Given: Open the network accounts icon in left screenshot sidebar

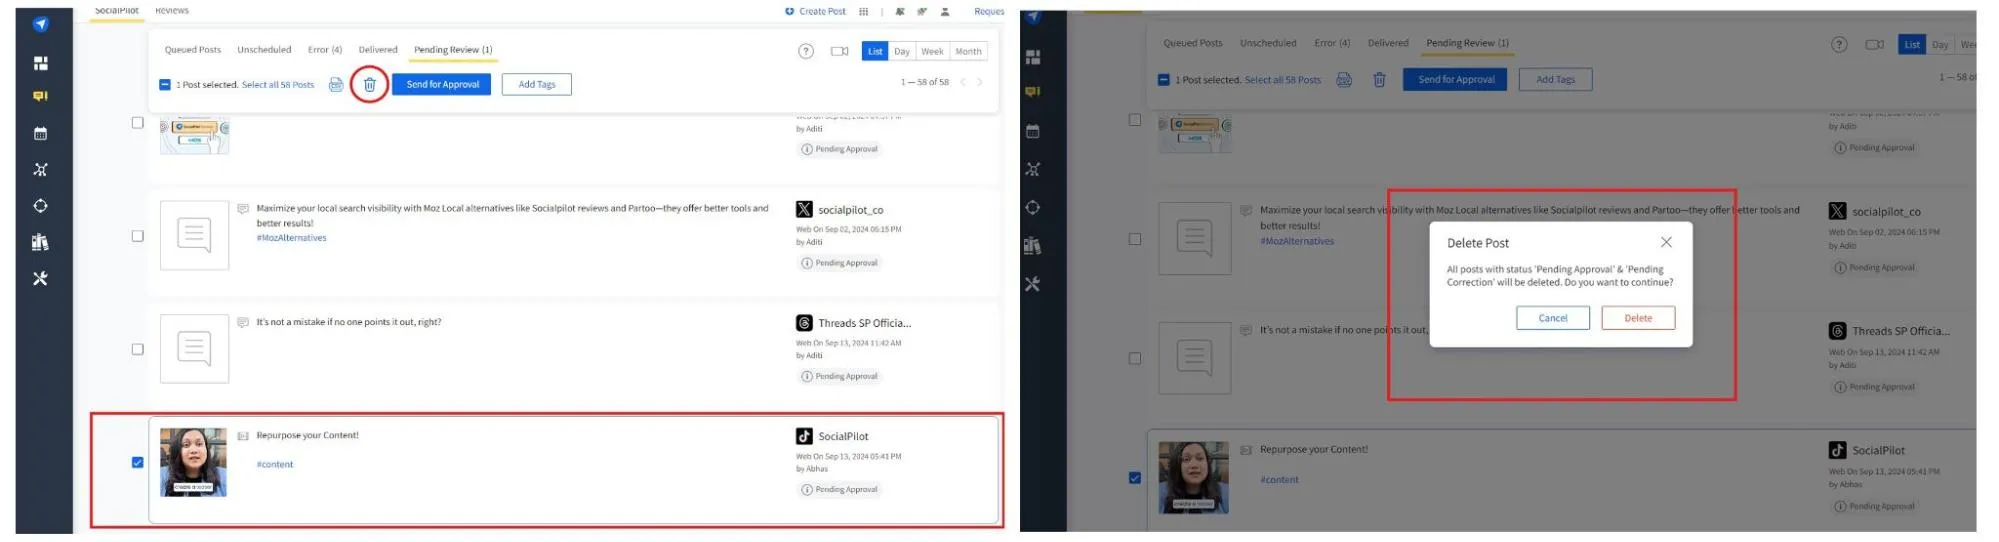Looking at the screenshot, I should (x=40, y=169).
